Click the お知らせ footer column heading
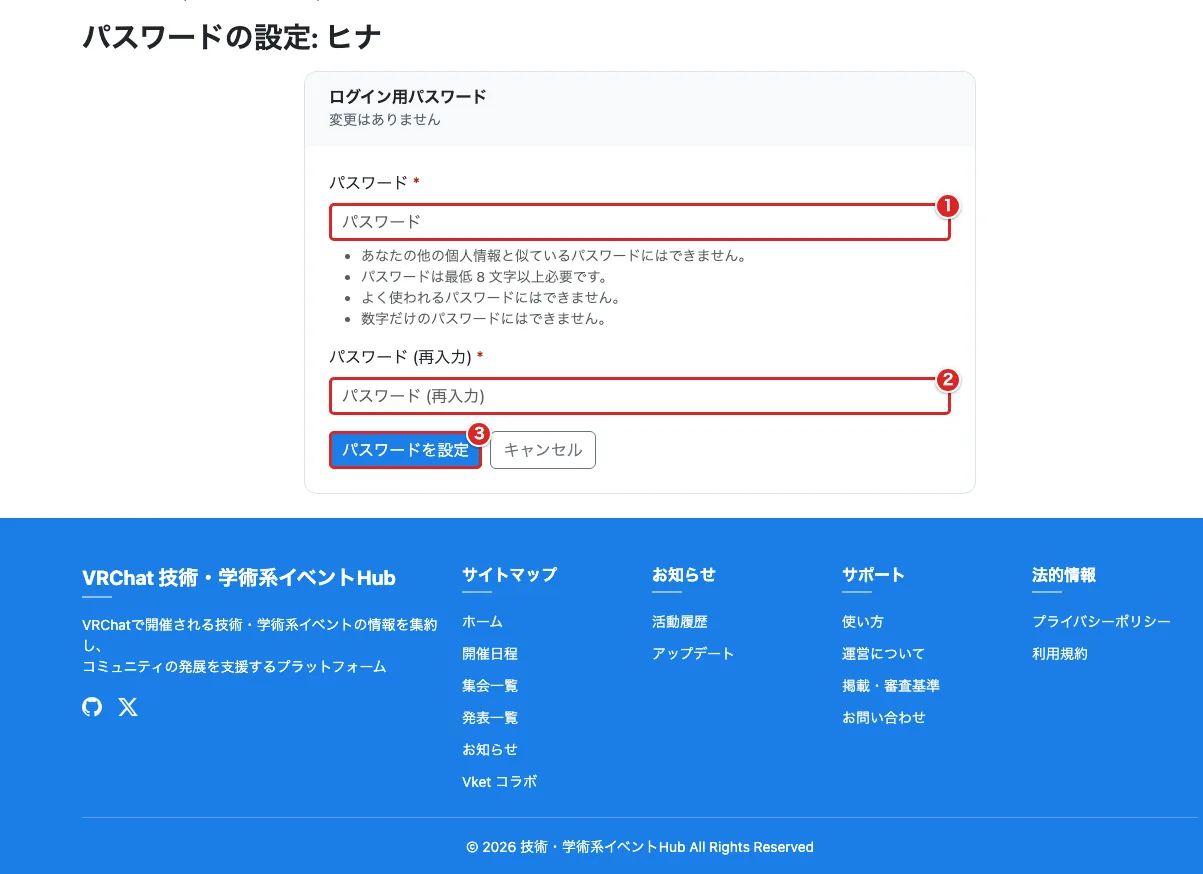This screenshot has height=874, width=1203. coord(684,575)
